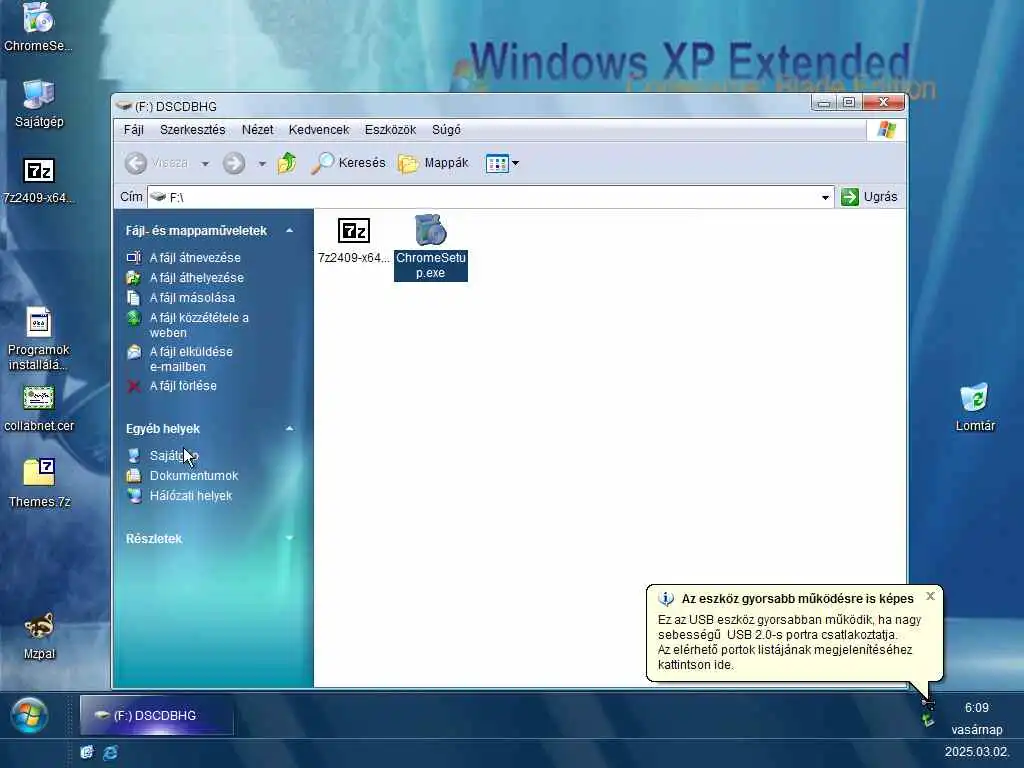1024x768 pixels.
Task: Select the ChromeSetup desktop icon
Action: click(39, 27)
